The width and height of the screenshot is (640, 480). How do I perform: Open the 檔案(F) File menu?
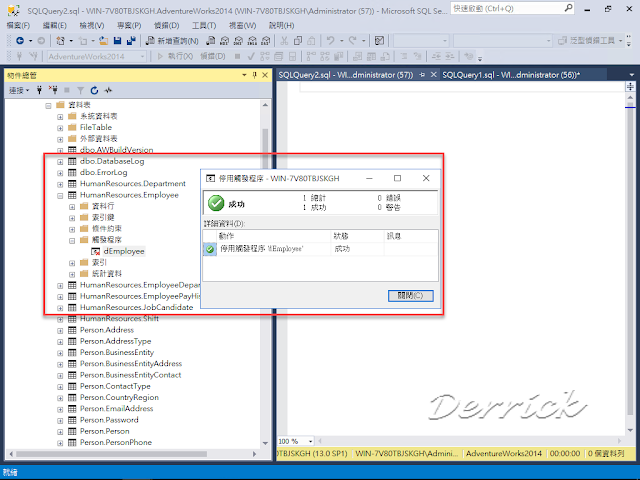(18, 25)
